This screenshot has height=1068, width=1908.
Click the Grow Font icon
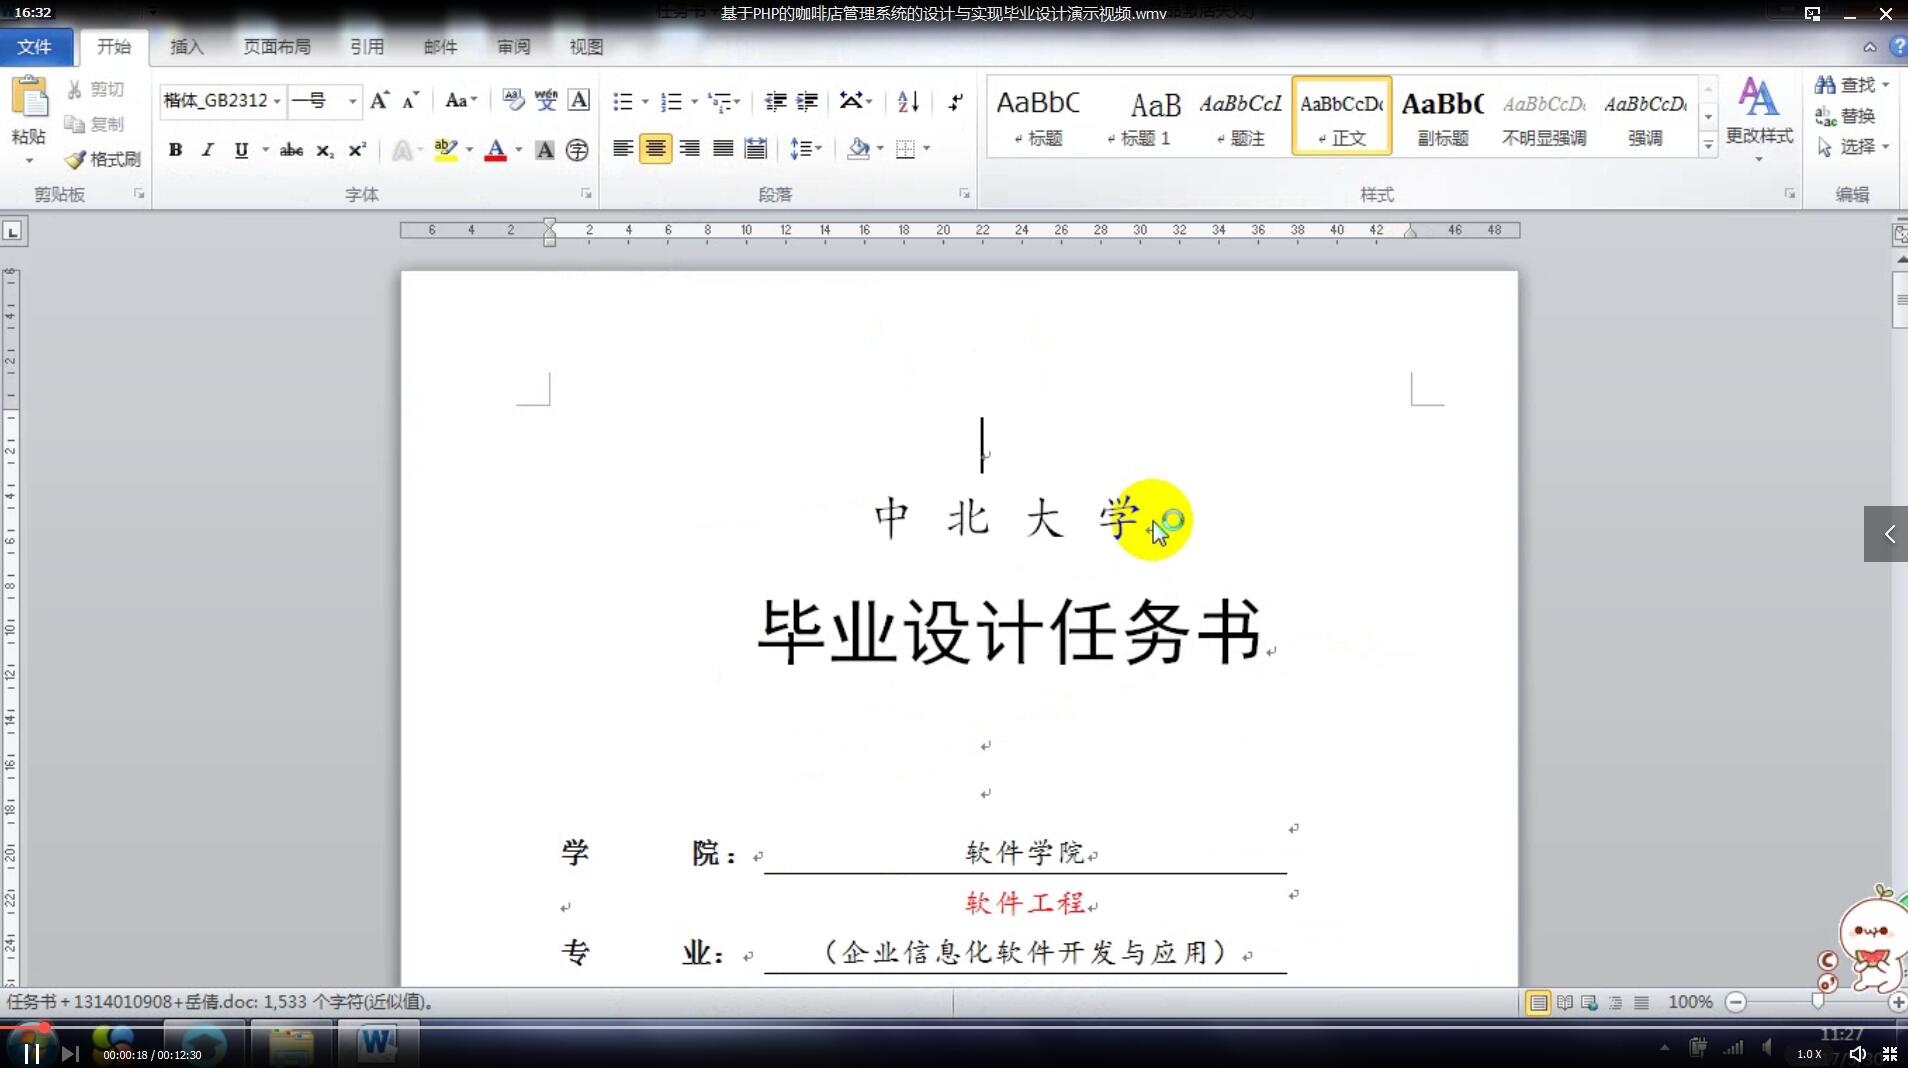tap(379, 100)
